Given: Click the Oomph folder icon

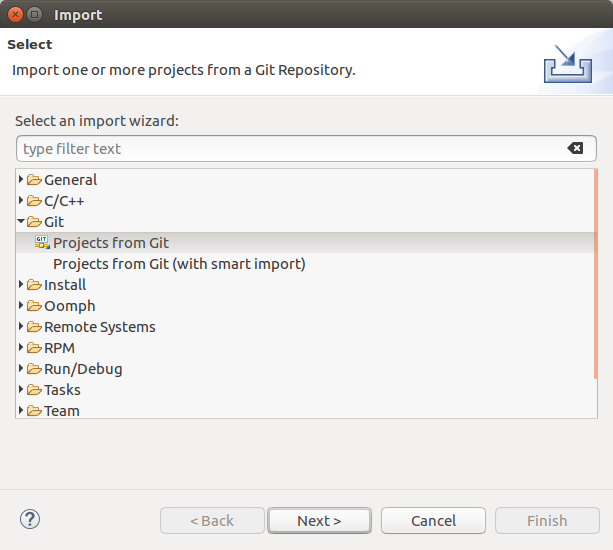Looking at the screenshot, I should 34,306.
